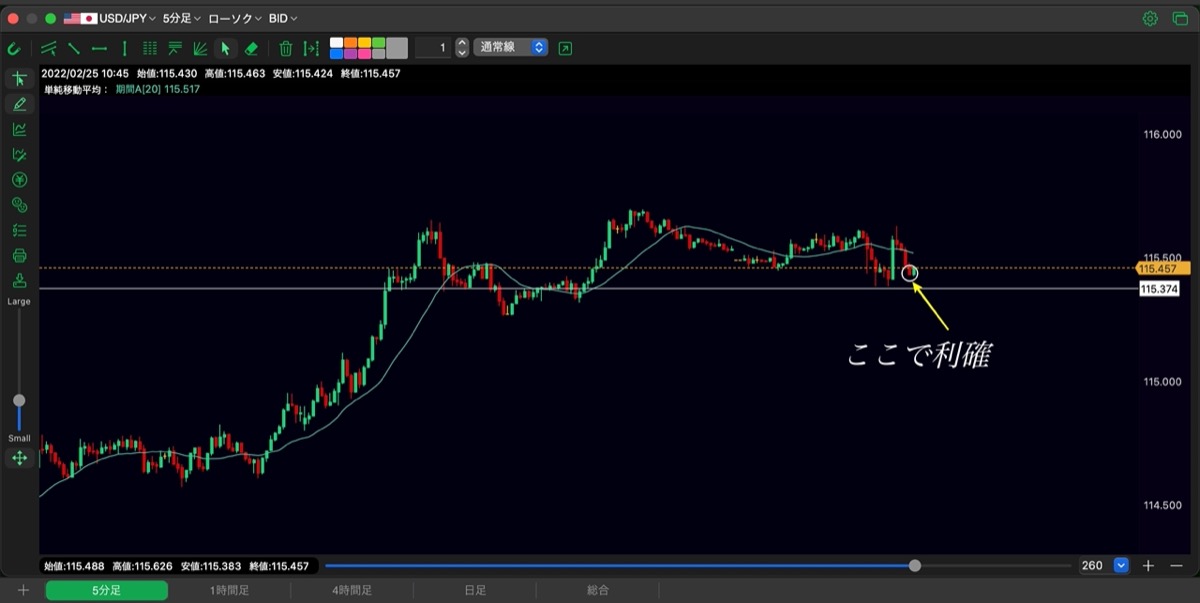1200x603 pixels.
Task: Select the Fibonacci retracement tool
Action: tap(175, 48)
